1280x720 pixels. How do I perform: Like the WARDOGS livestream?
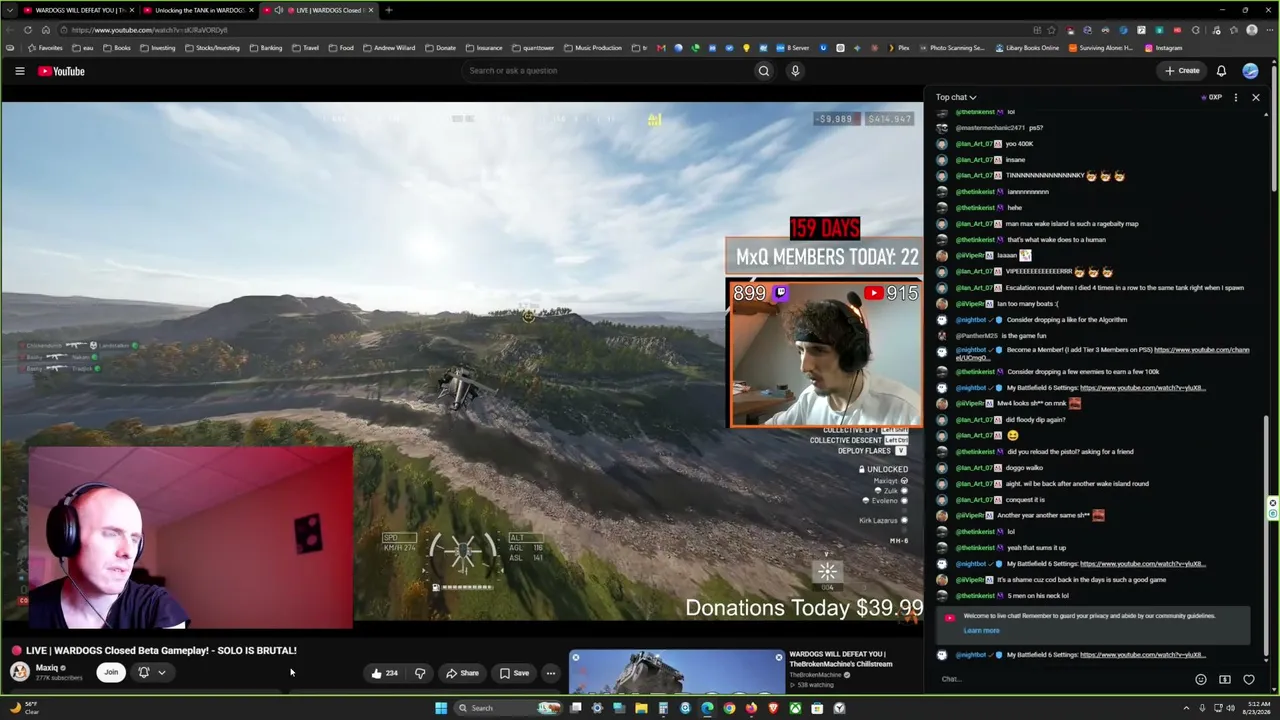point(384,673)
